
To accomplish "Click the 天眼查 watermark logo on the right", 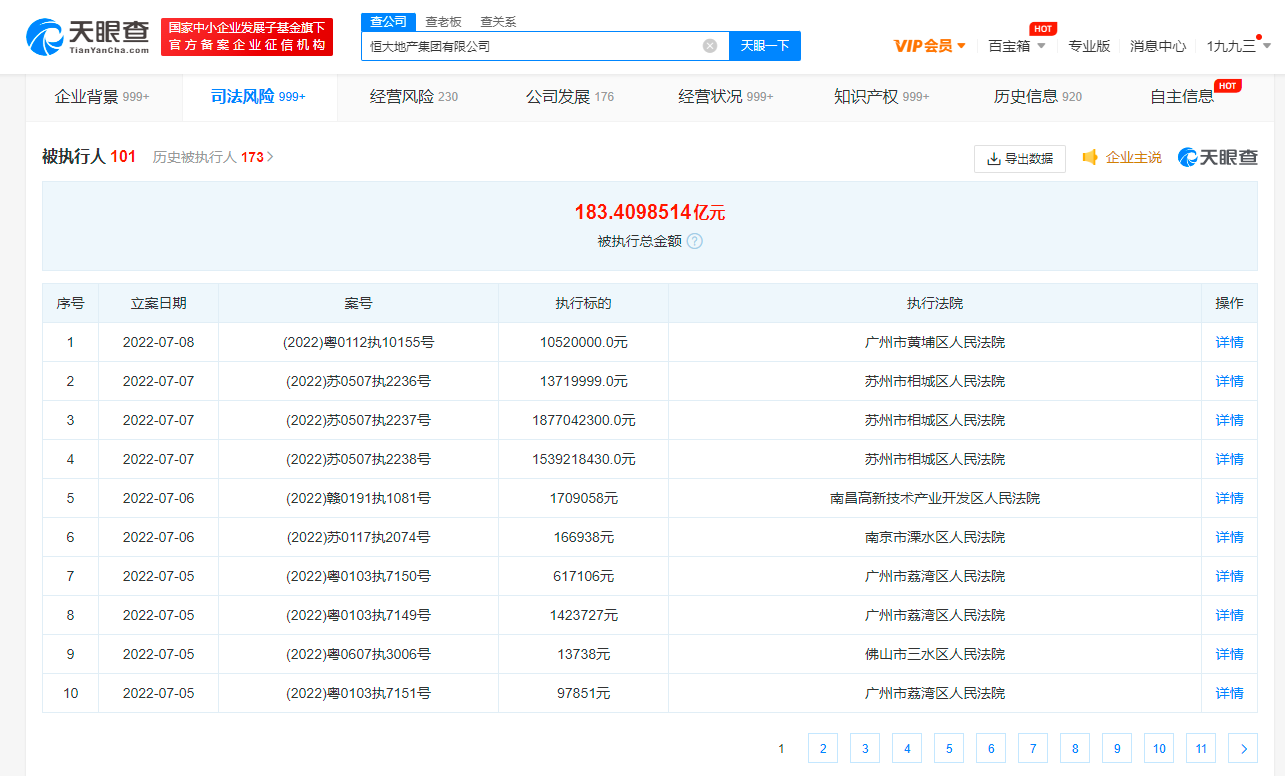I will [x=1217, y=158].
